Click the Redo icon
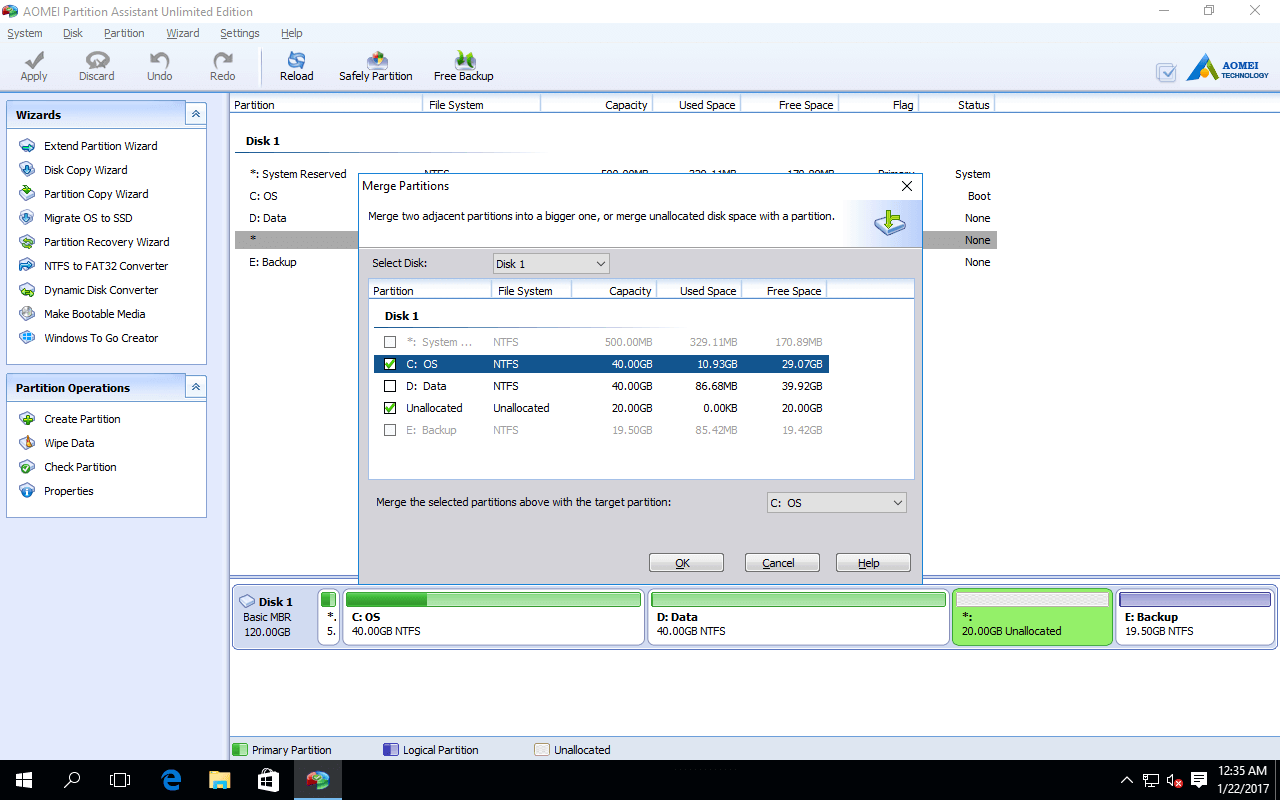1280x800 pixels. coord(222,66)
